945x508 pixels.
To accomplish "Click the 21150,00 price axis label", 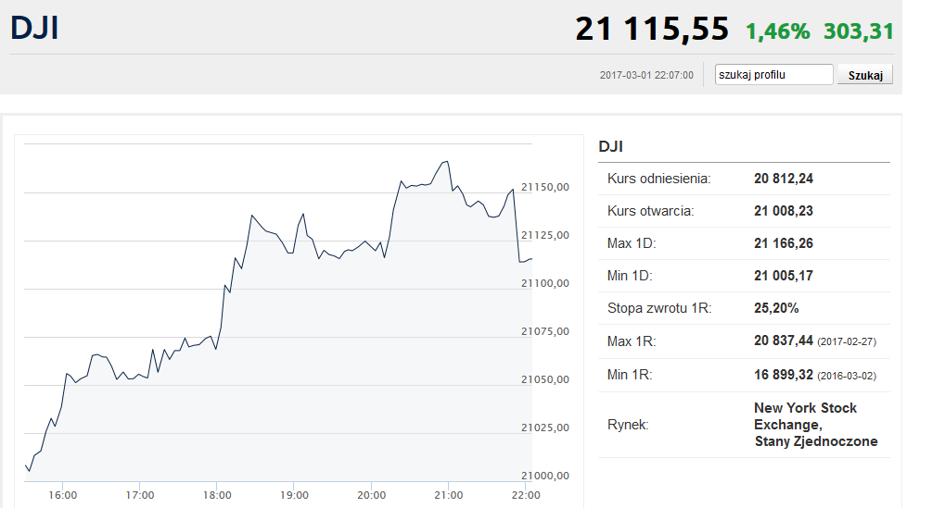I will (x=544, y=187).
